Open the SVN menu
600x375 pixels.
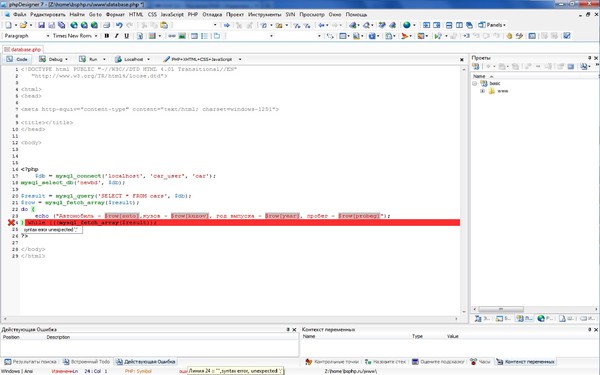tap(290, 15)
